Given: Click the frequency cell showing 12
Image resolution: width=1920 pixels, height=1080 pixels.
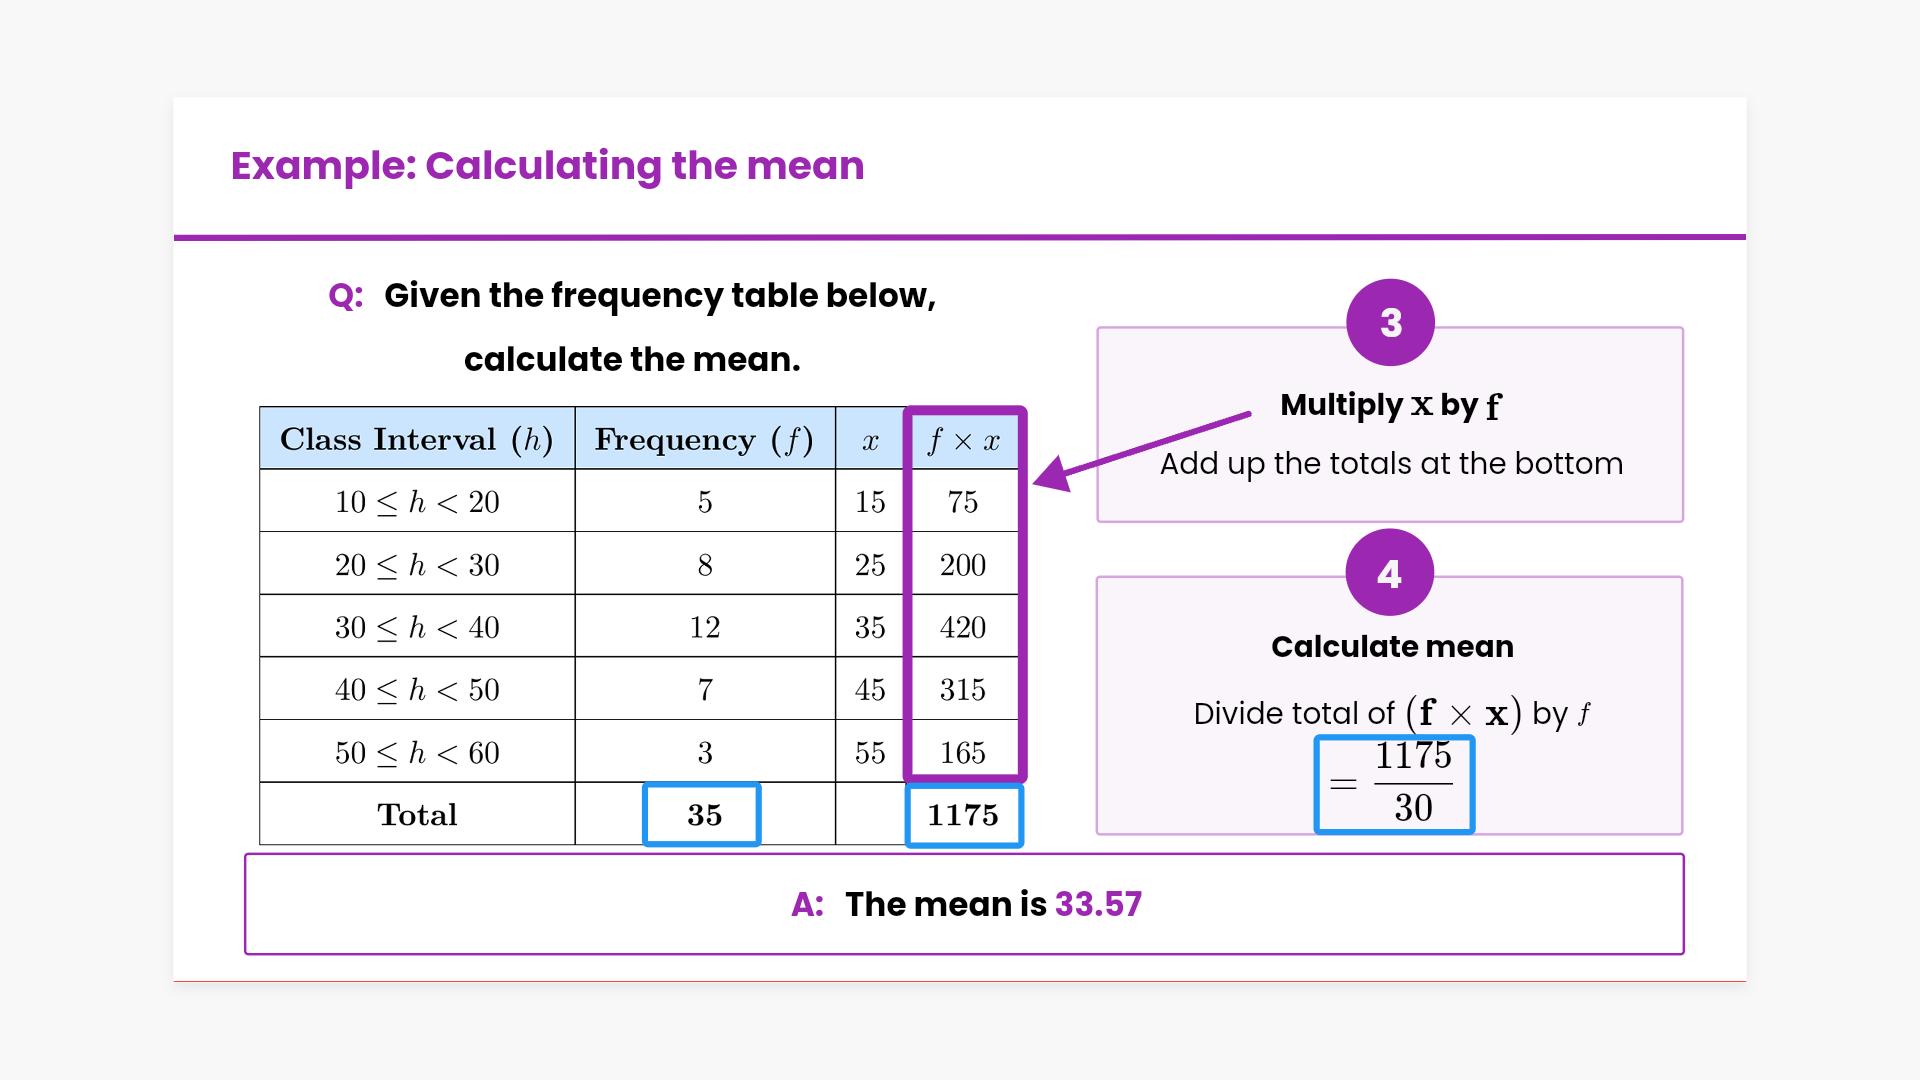Looking at the screenshot, I should (x=704, y=627).
